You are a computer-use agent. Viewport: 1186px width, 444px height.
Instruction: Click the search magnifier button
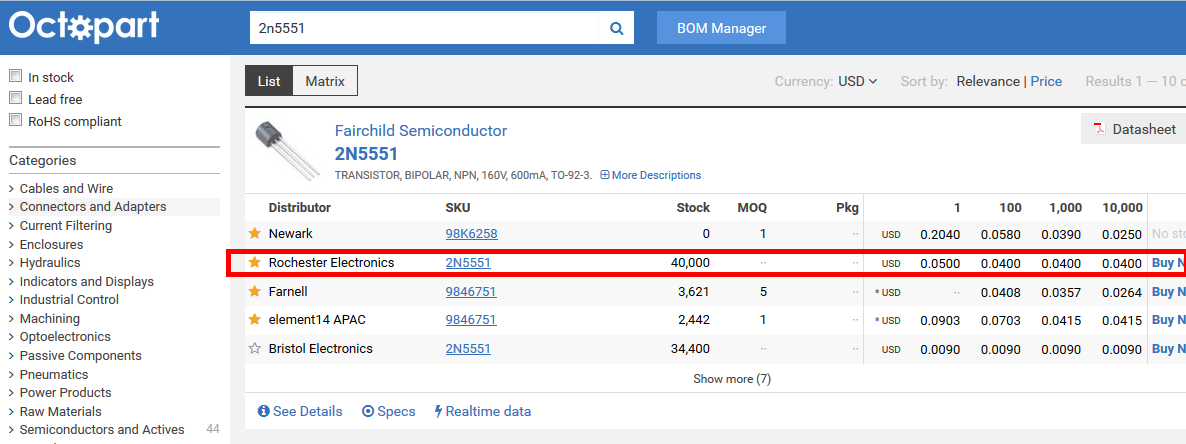point(616,29)
